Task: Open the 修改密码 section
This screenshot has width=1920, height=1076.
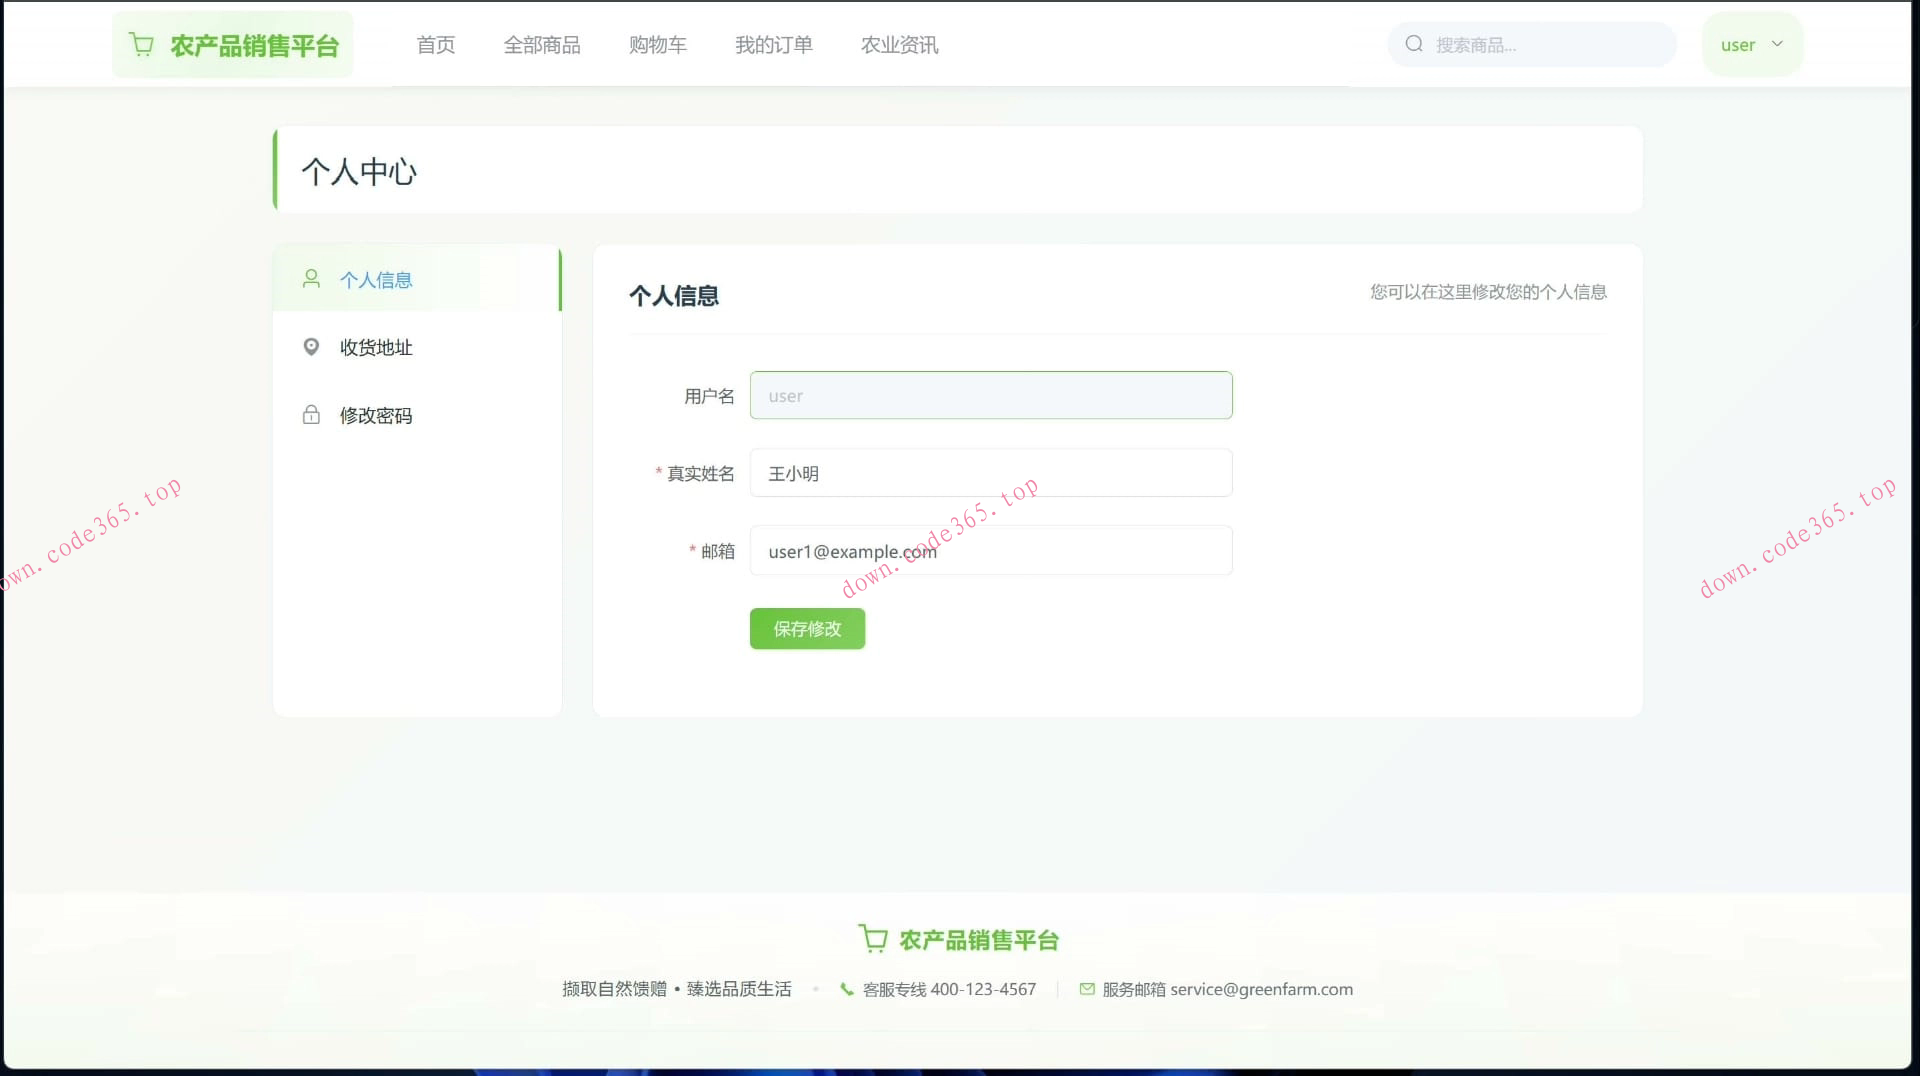Action: point(376,414)
